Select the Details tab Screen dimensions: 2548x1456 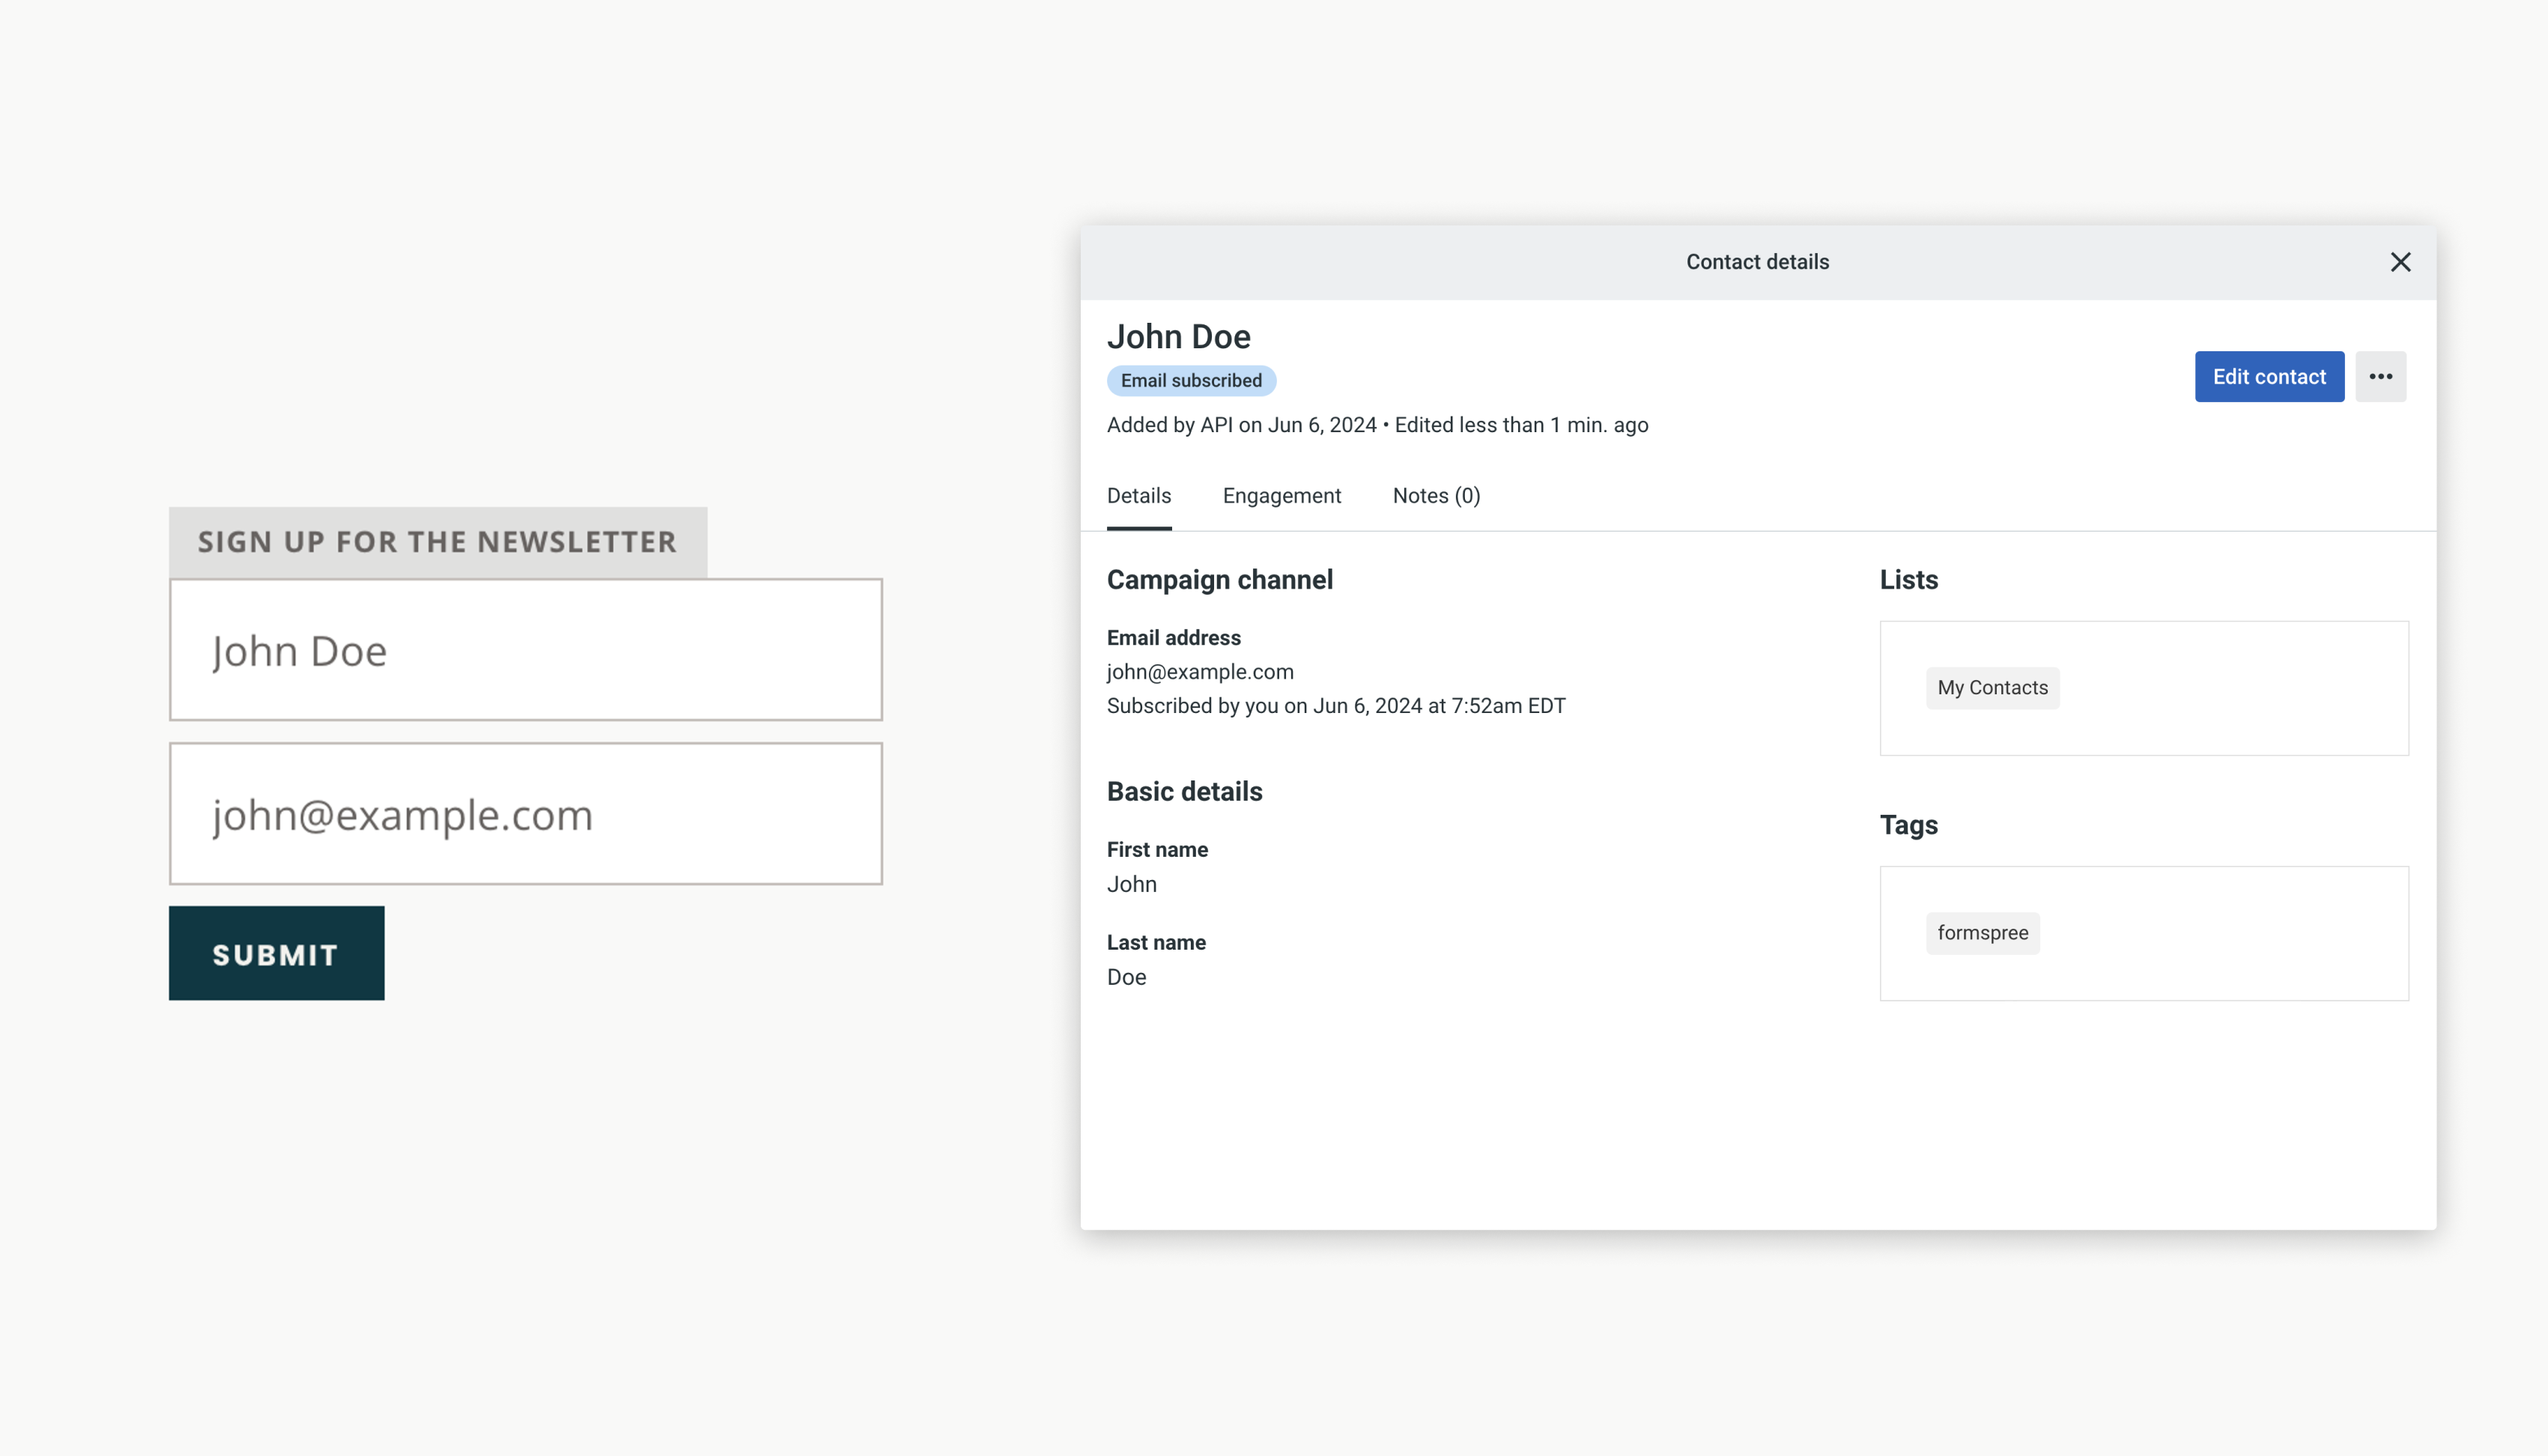[1138, 496]
